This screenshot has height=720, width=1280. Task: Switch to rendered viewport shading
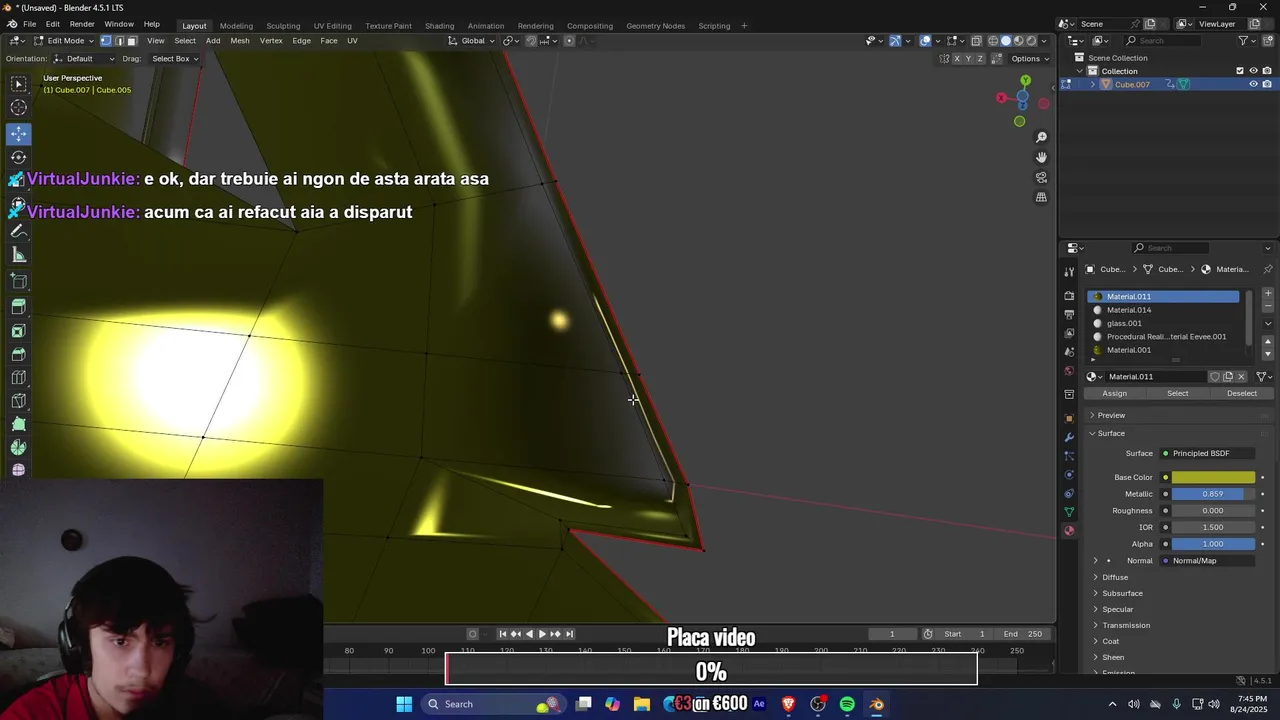pos(1032,41)
